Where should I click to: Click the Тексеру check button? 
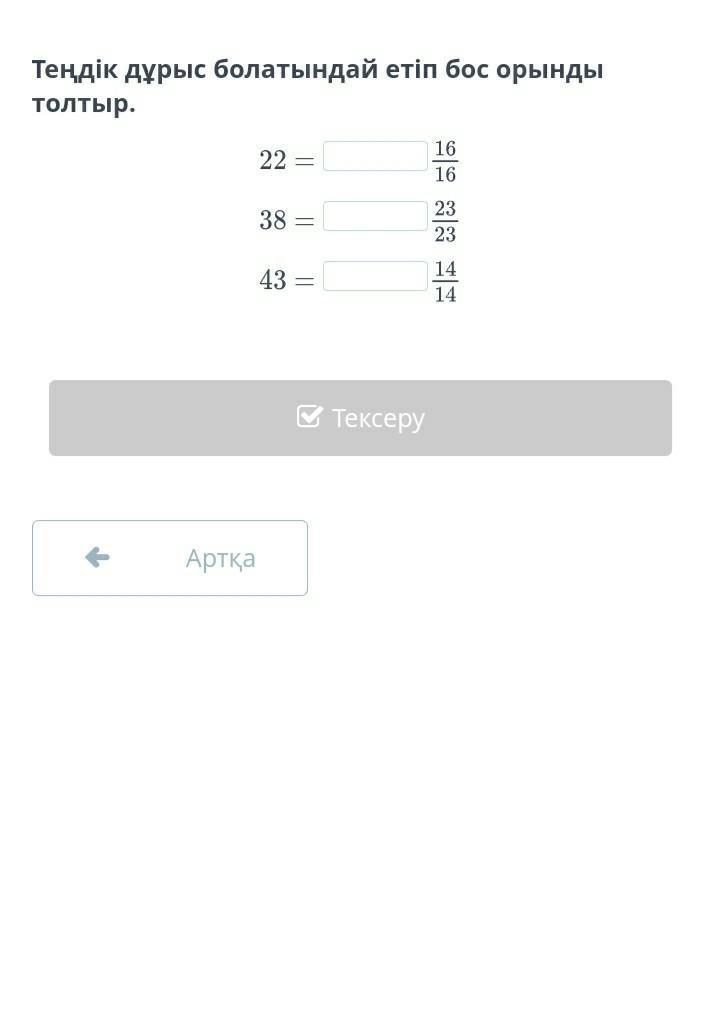click(360, 418)
